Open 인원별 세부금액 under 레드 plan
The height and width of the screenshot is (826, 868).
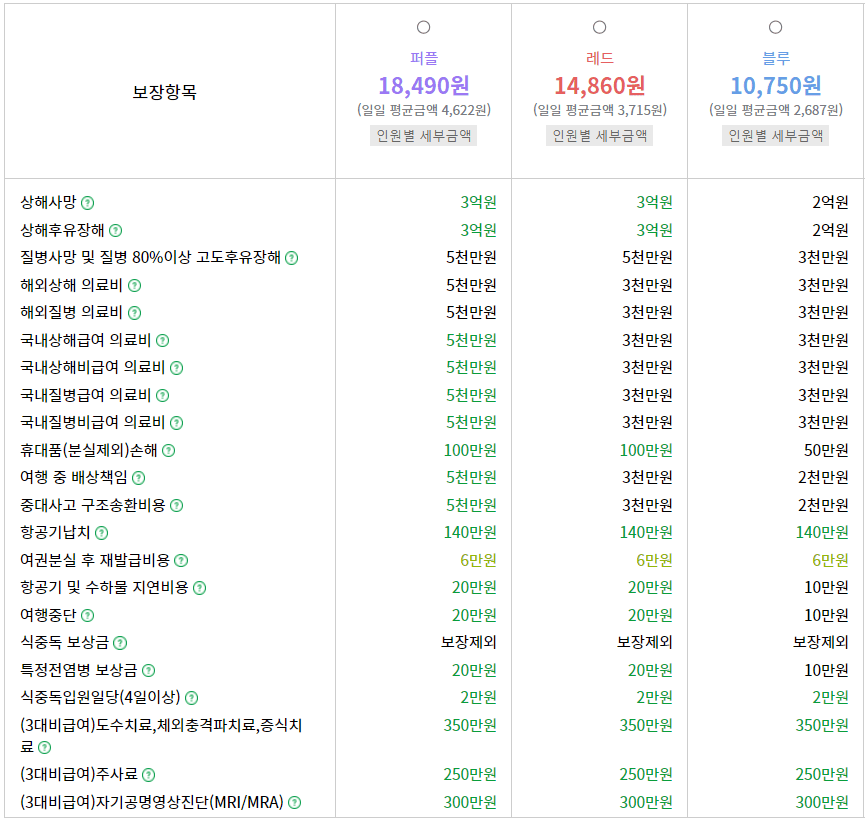pyautogui.click(x=600, y=136)
